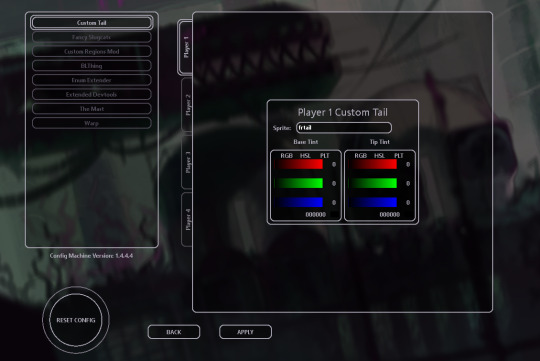Screen dimensions: 540x361
Task: Adjust the Tip Tint blue slider
Action: [373, 202]
